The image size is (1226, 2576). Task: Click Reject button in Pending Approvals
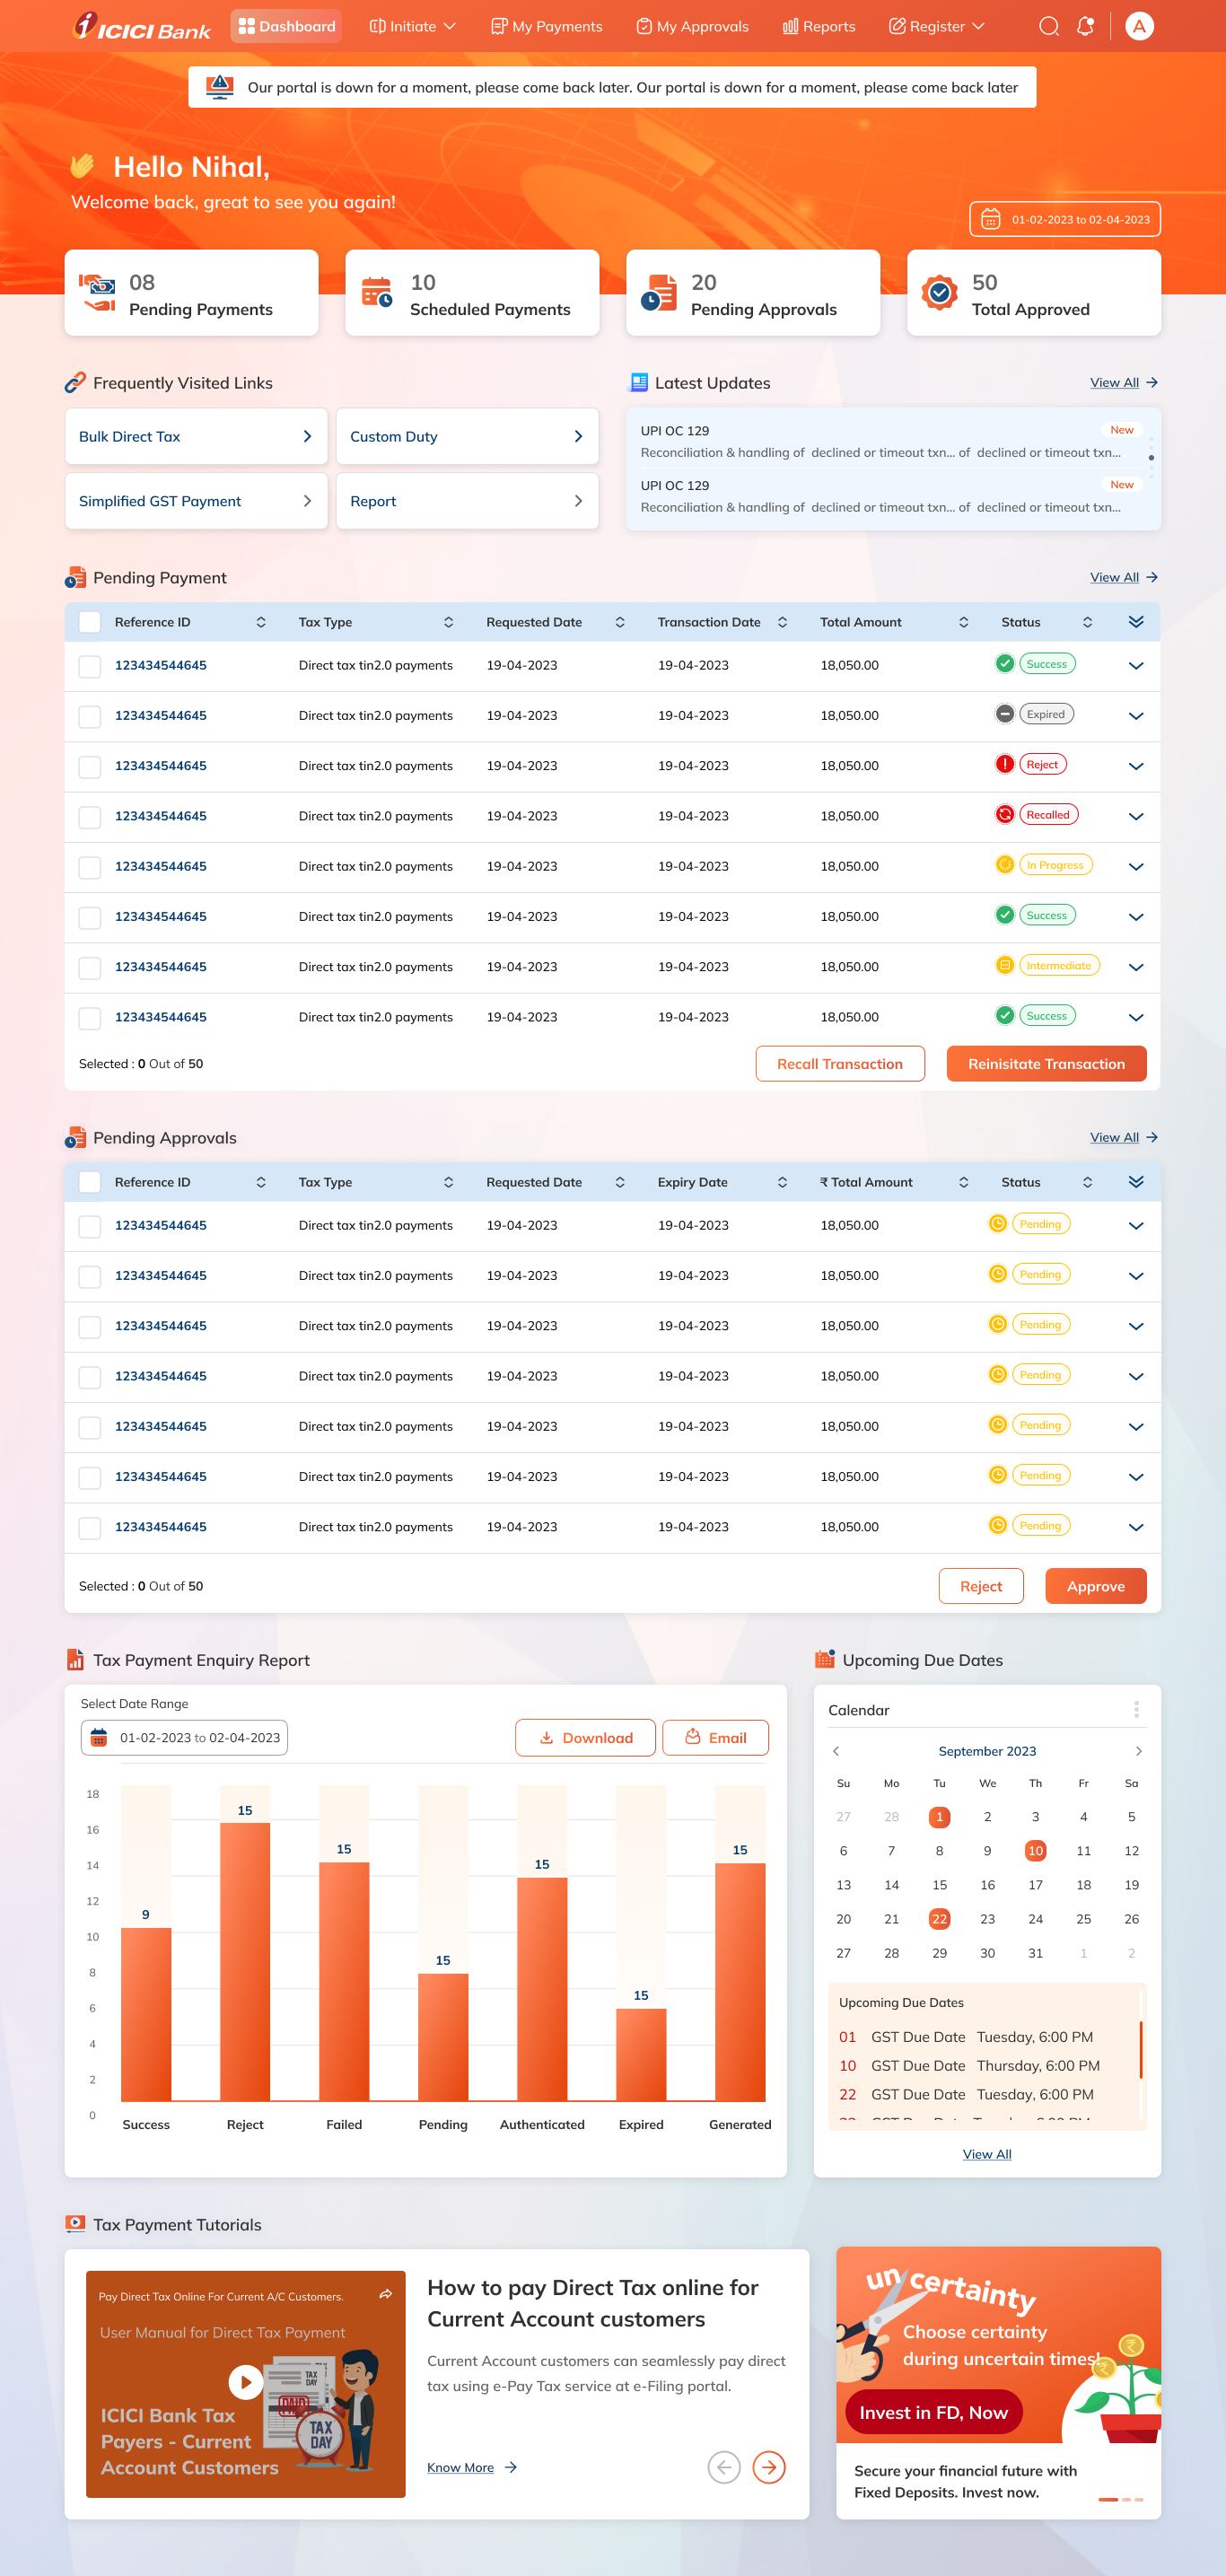(x=981, y=1586)
